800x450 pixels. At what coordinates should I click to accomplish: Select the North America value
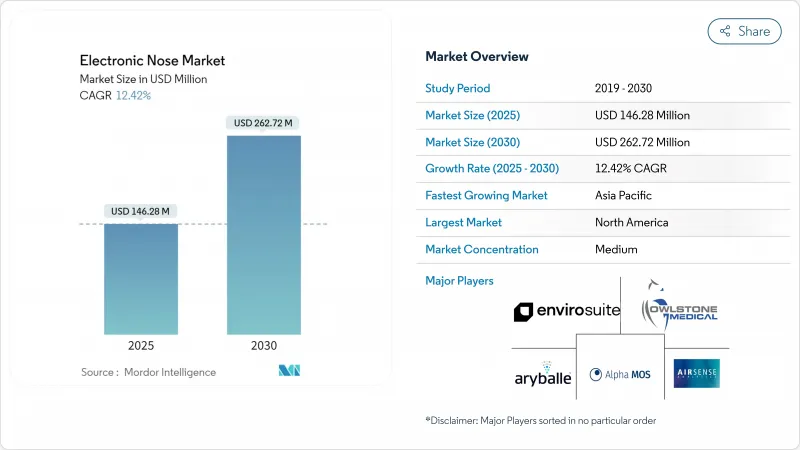(631, 223)
